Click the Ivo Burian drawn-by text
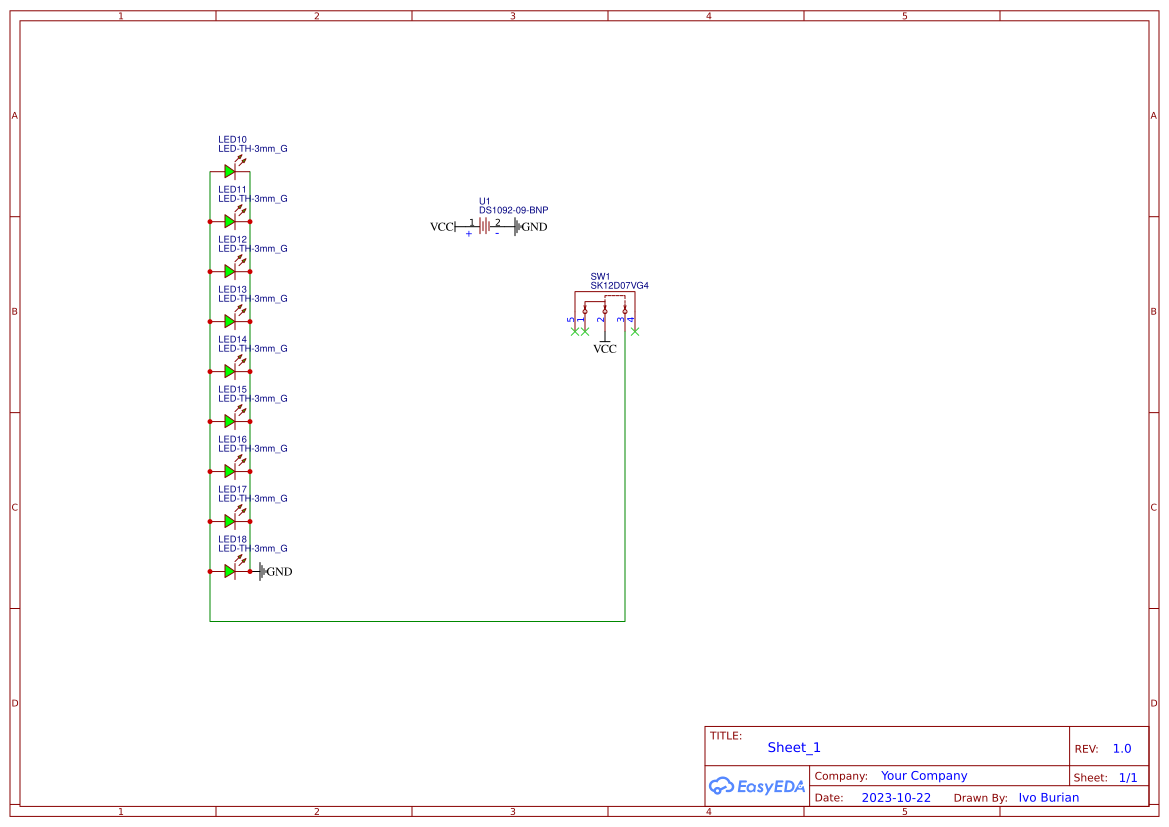 (x=1048, y=797)
